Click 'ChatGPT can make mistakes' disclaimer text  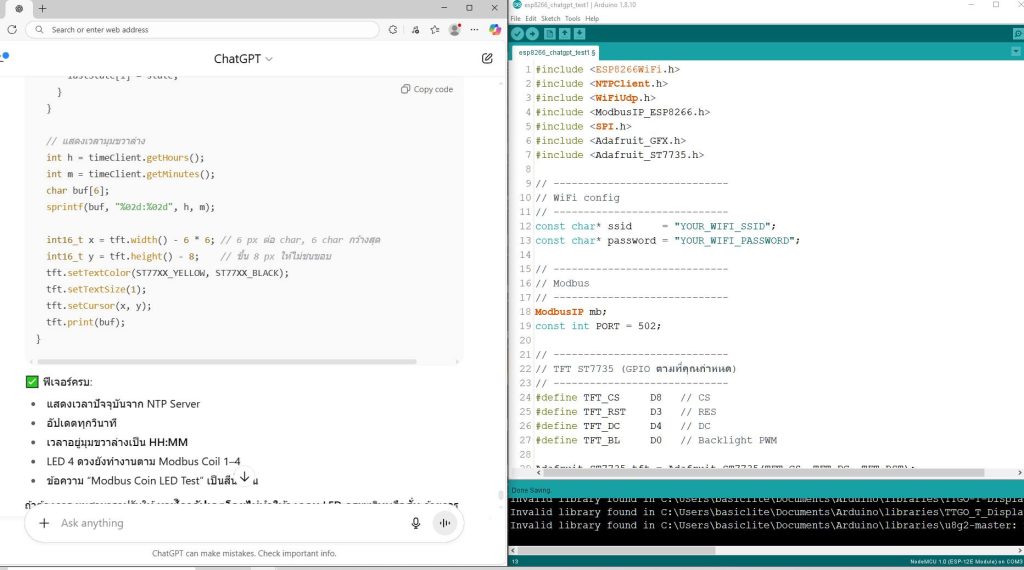244,553
